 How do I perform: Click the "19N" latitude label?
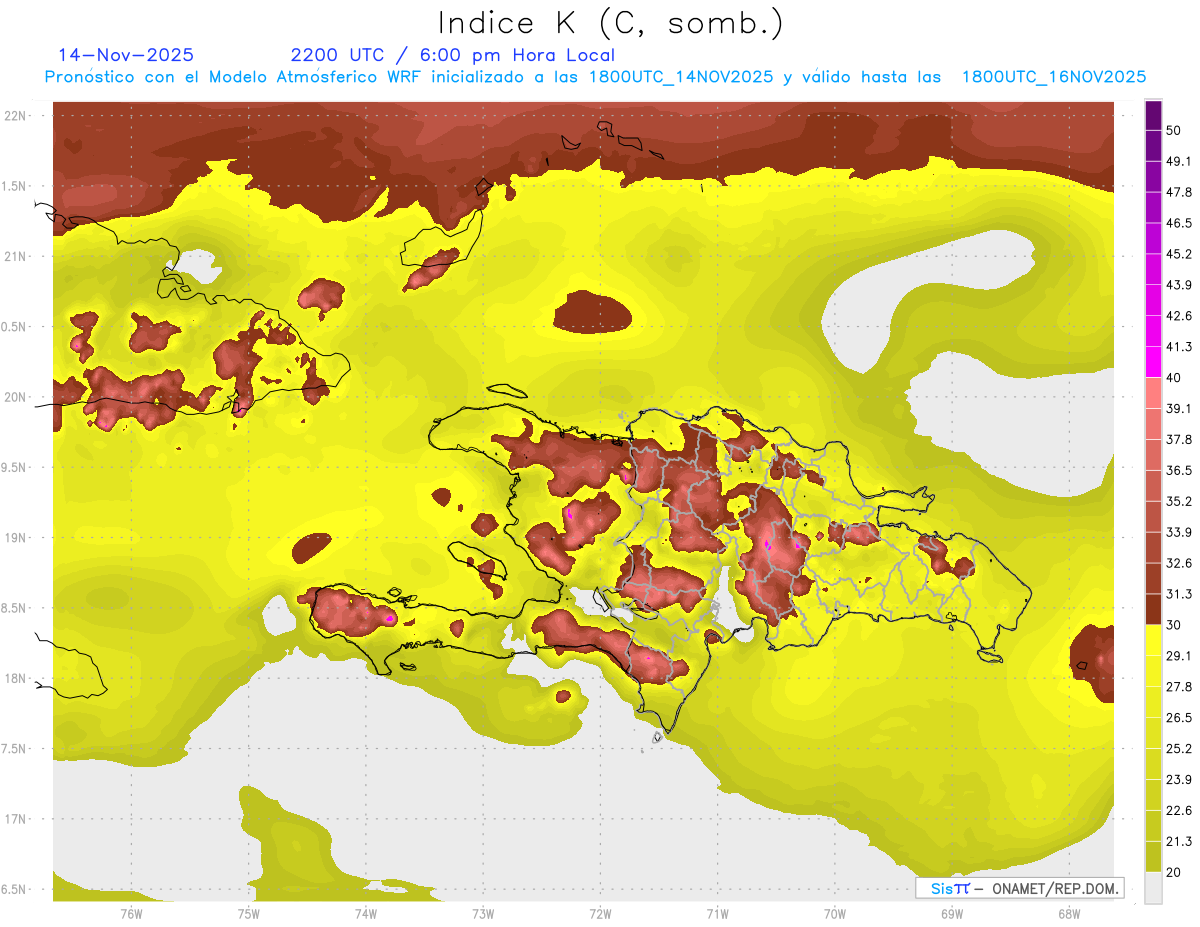(x=16, y=538)
